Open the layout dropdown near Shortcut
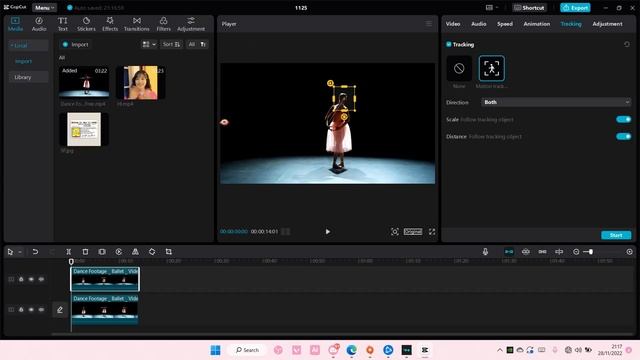Image resolution: width=640 pixels, height=360 pixels. click(492, 8)
